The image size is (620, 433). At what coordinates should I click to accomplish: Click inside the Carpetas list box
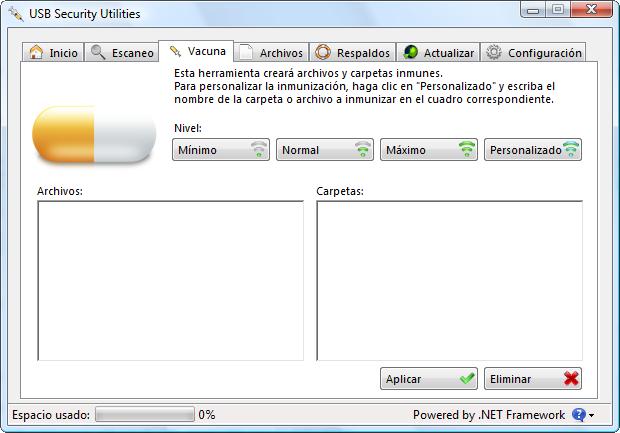[x=450, y=281]
